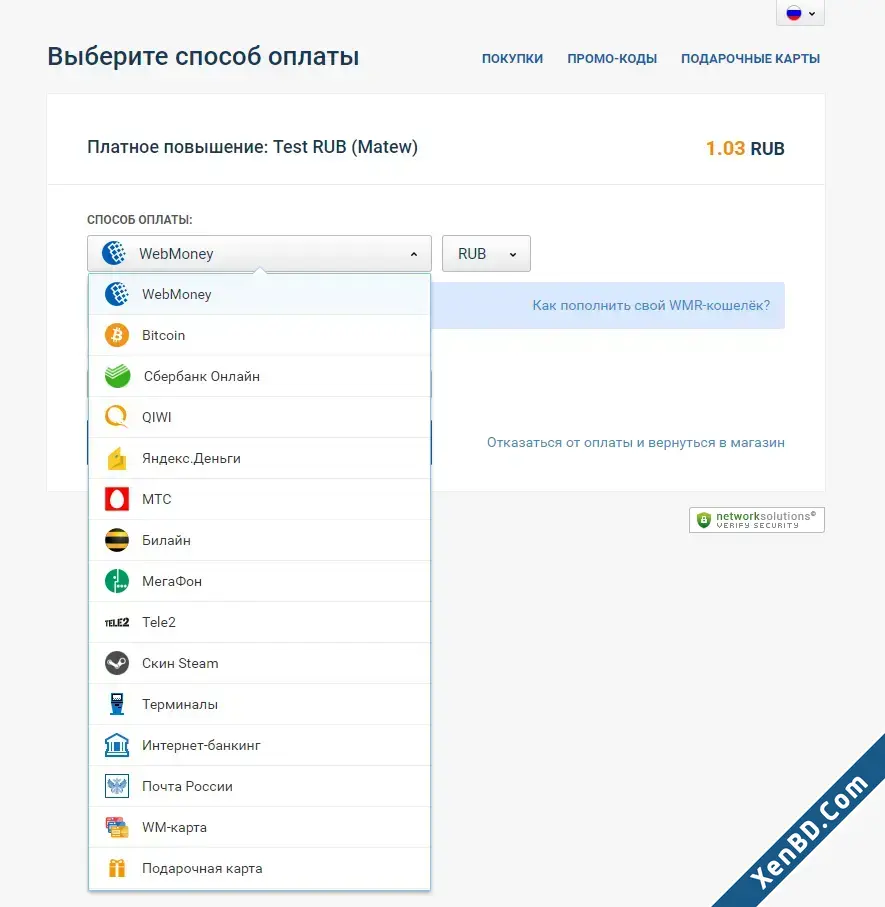Open the ПРОМО-КОДЫ link
This screenshot has width=885, height=907.
pos(612,58)
